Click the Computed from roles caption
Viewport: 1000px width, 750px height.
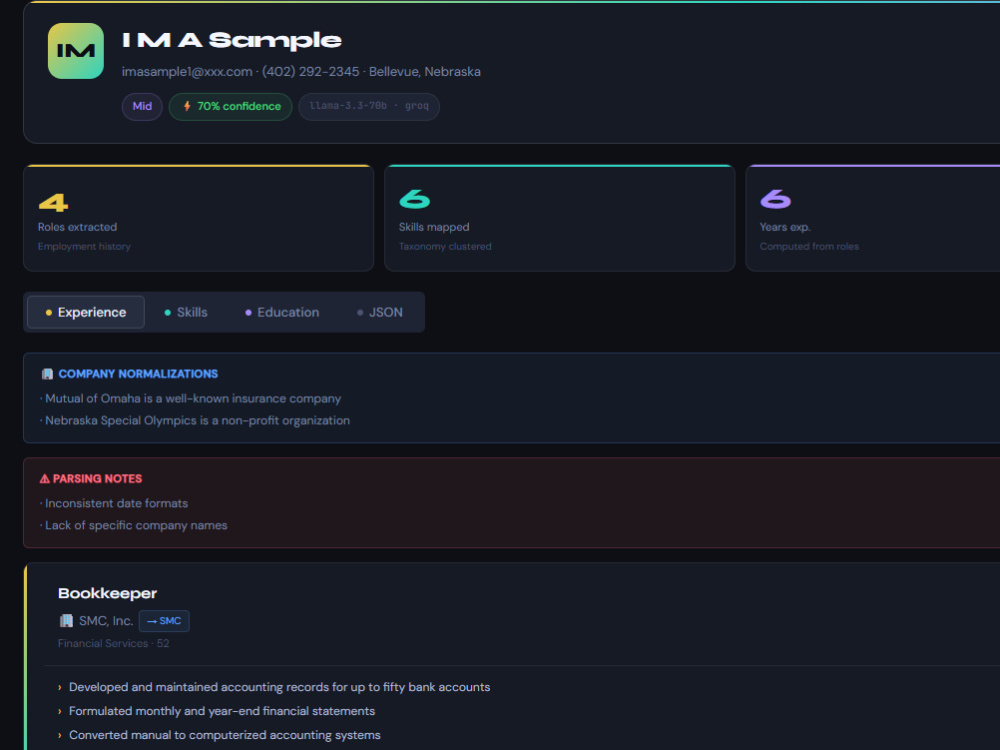click(x=809, y=246)
